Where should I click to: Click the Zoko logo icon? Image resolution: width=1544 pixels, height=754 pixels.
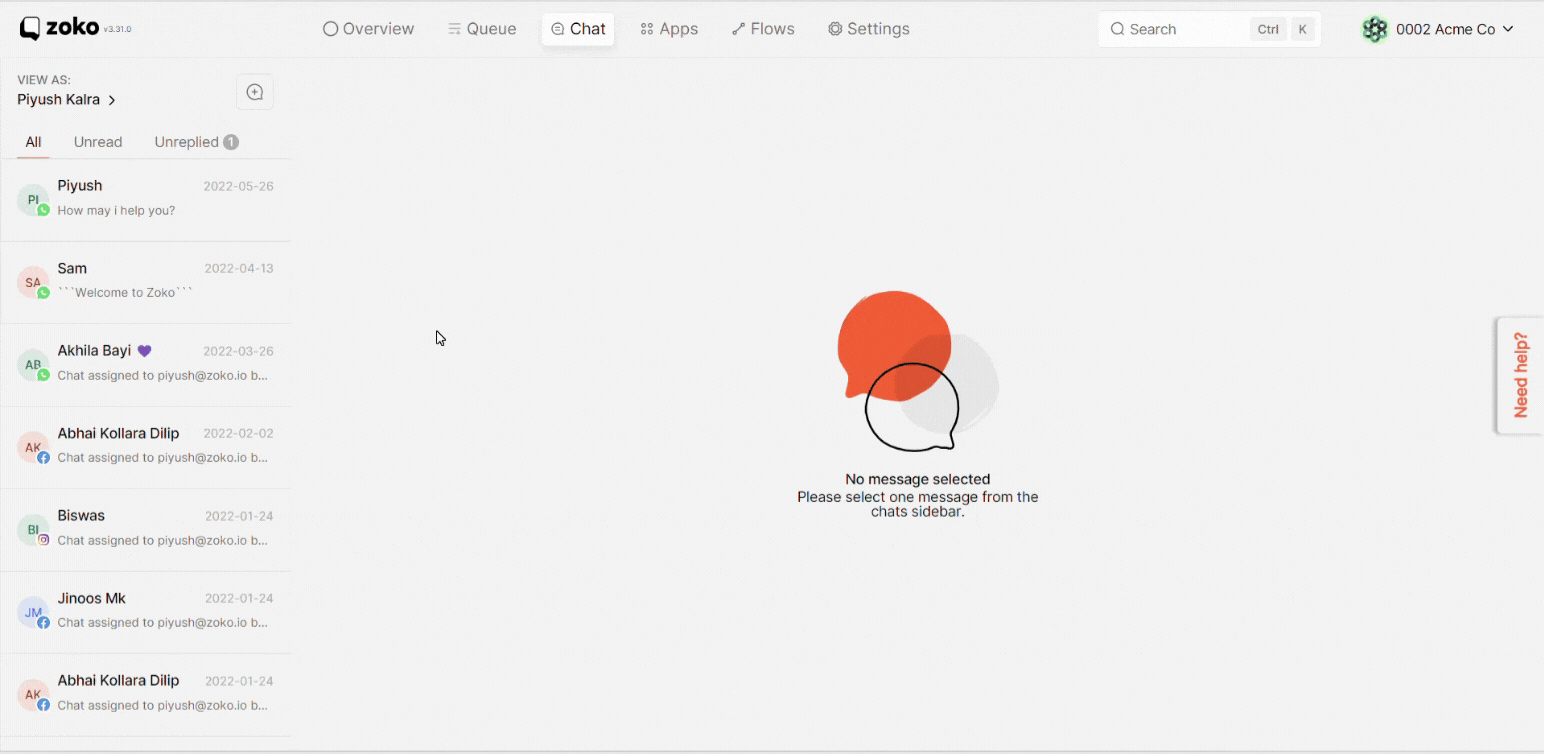[31, 29]
